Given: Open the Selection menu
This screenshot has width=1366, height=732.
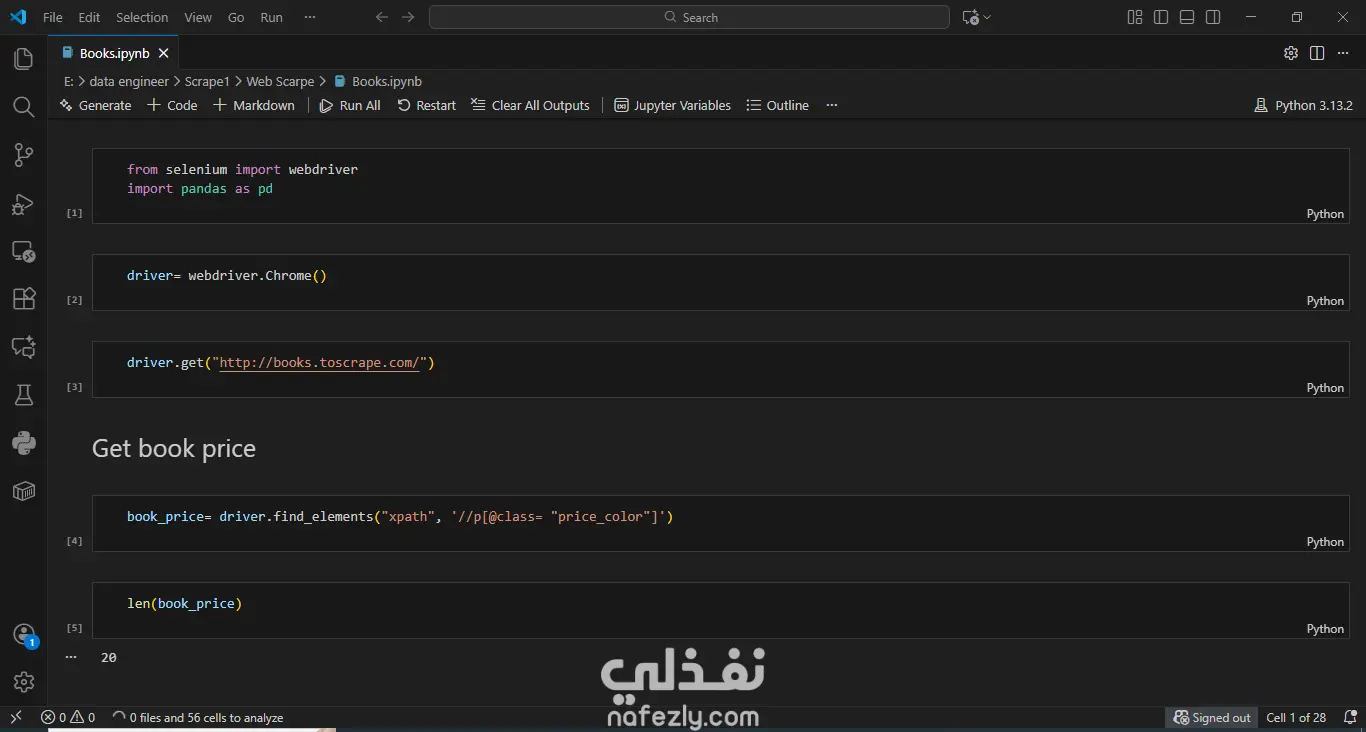Looking at the screenshot, I should click(142, 17).
